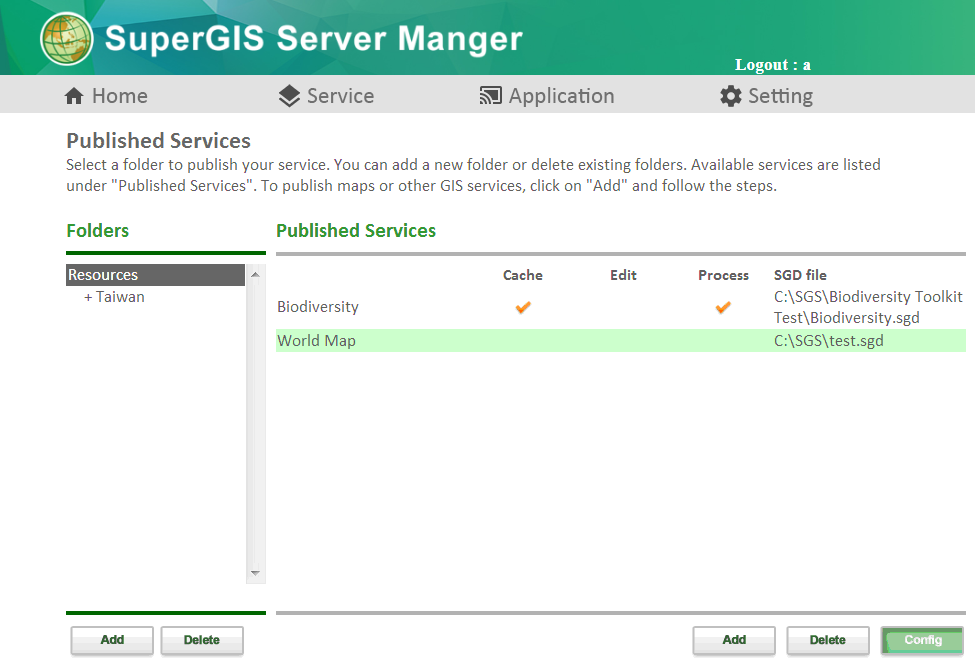The height and width of the screenshot is (670, 975).
Task: Click the SuperGIS Server Manger title
Action: coord(314,39)
